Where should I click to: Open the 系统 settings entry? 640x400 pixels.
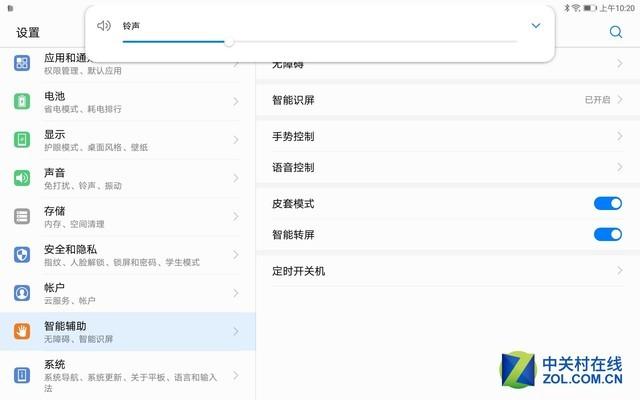click(x=127, y=376)
